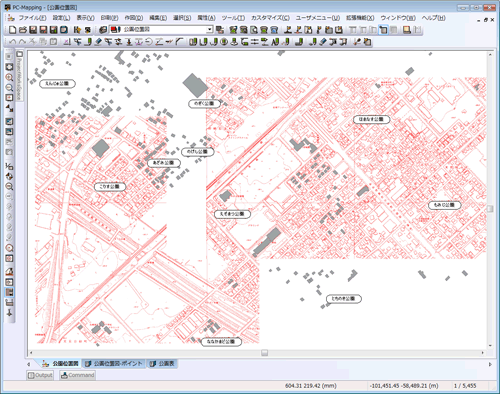Viewport: 500px width, 394px height.
Task: Click the map scrollbar's up arrow
Action: click(490, 54)
